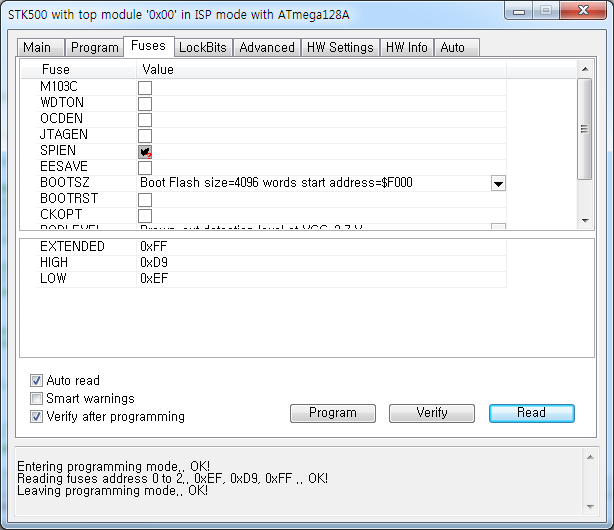This screenshot has width=614, height=530.
Task: Click the HIGH fuse value field
Action: (x=320, y=262)
